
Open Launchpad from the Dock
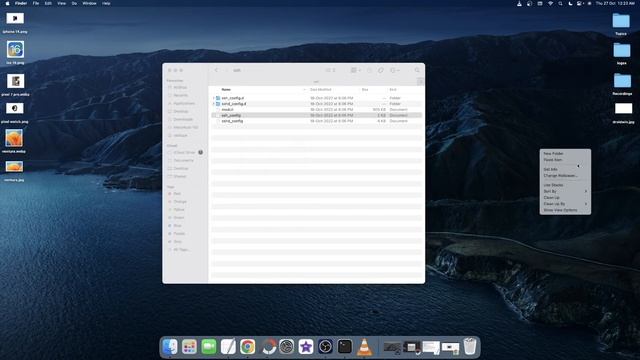pos(189,347)
